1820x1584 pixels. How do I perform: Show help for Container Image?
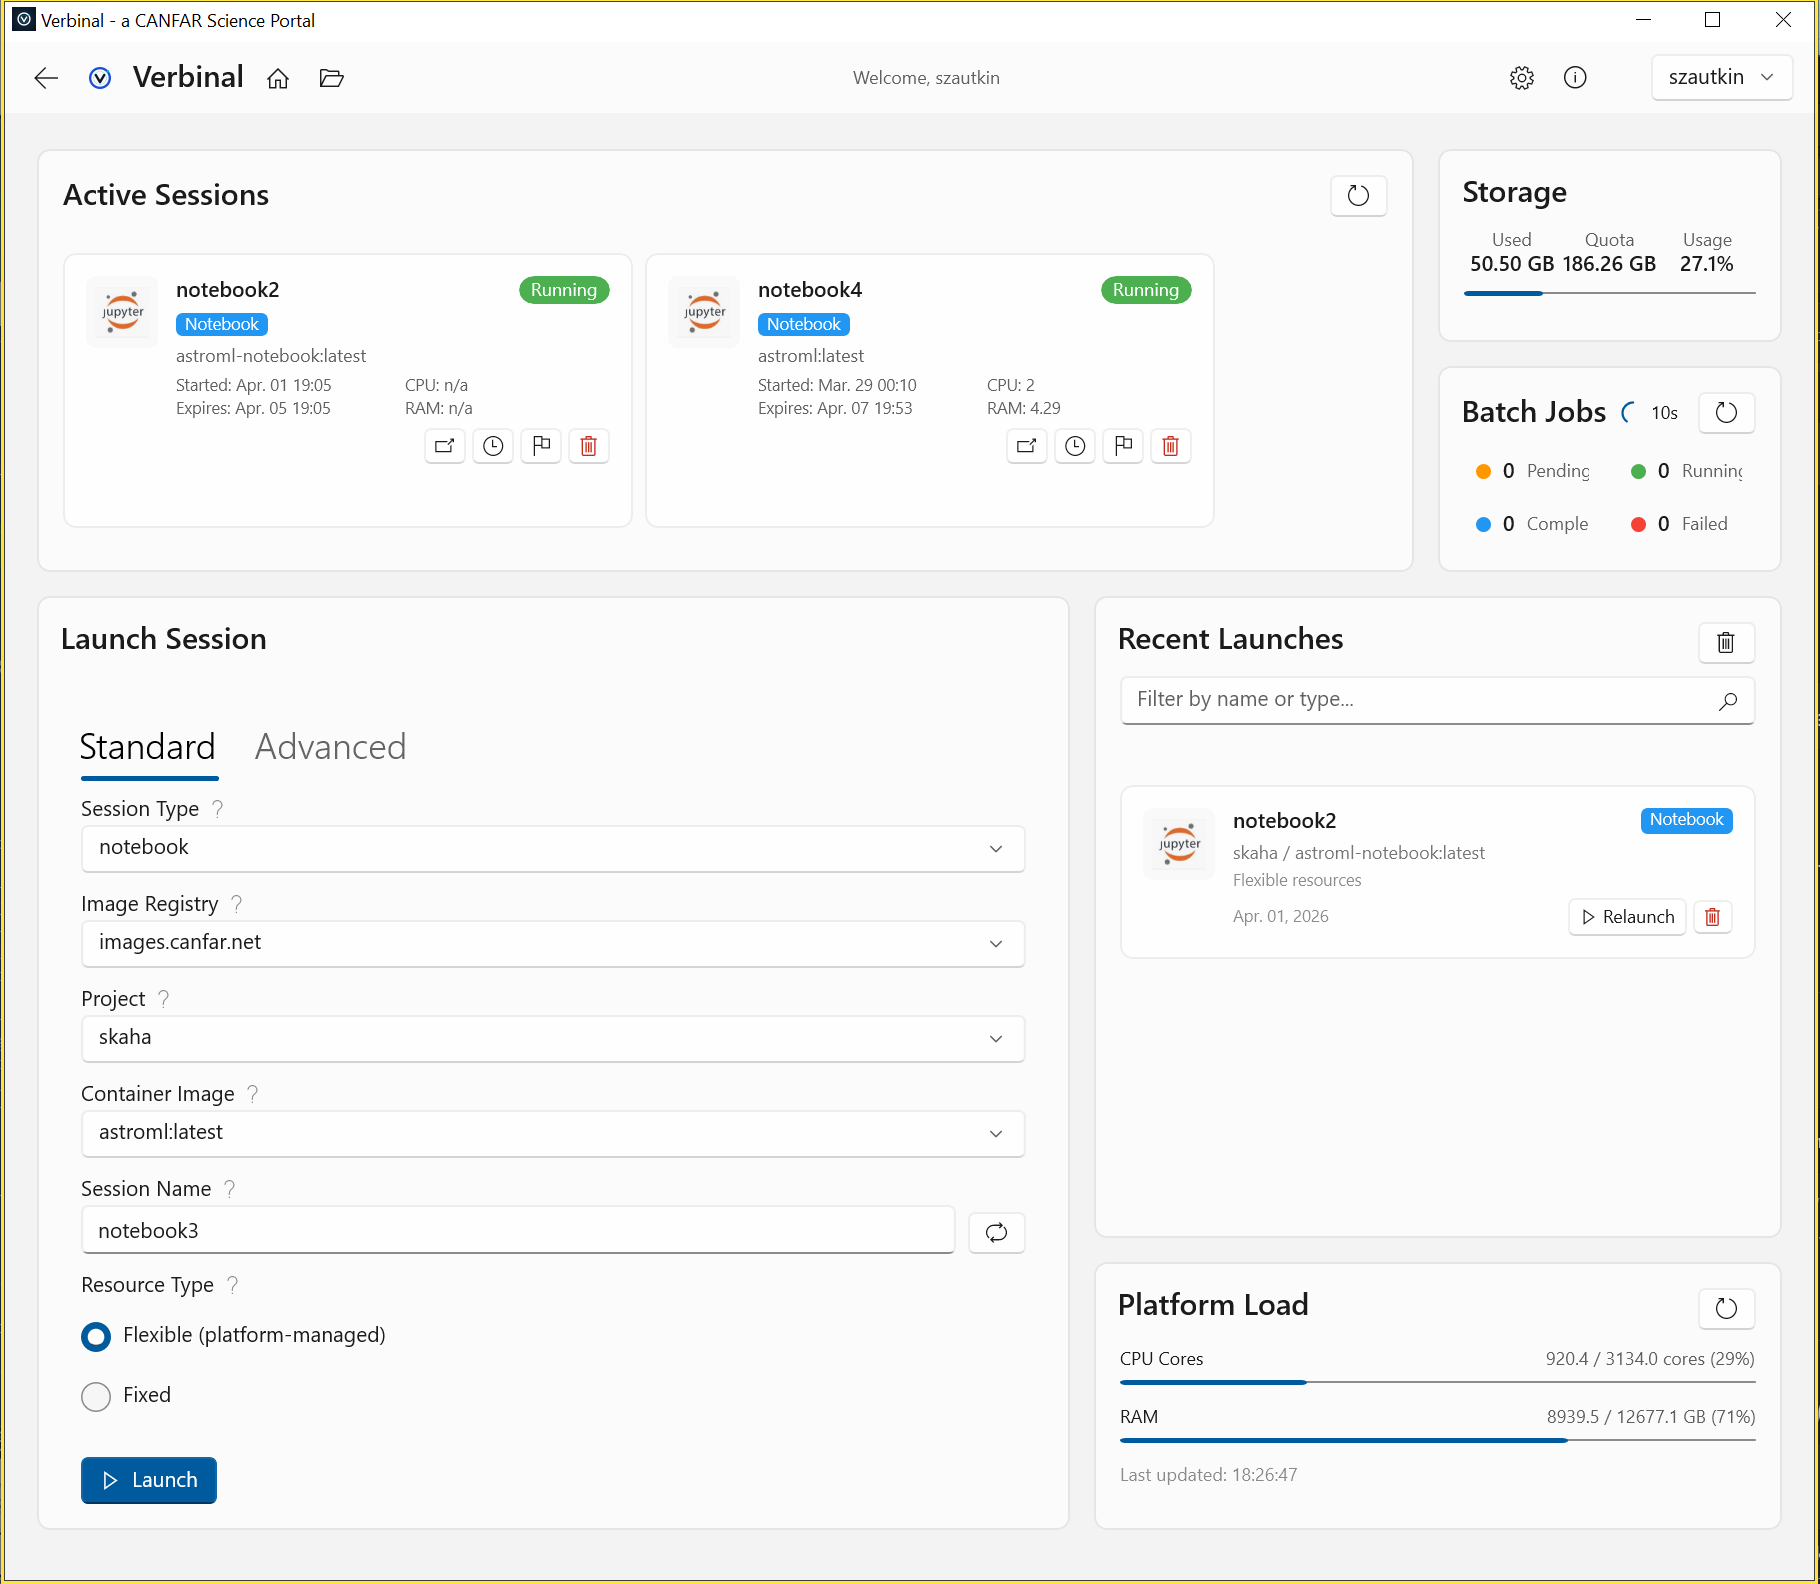click(x=252, y=1094)
